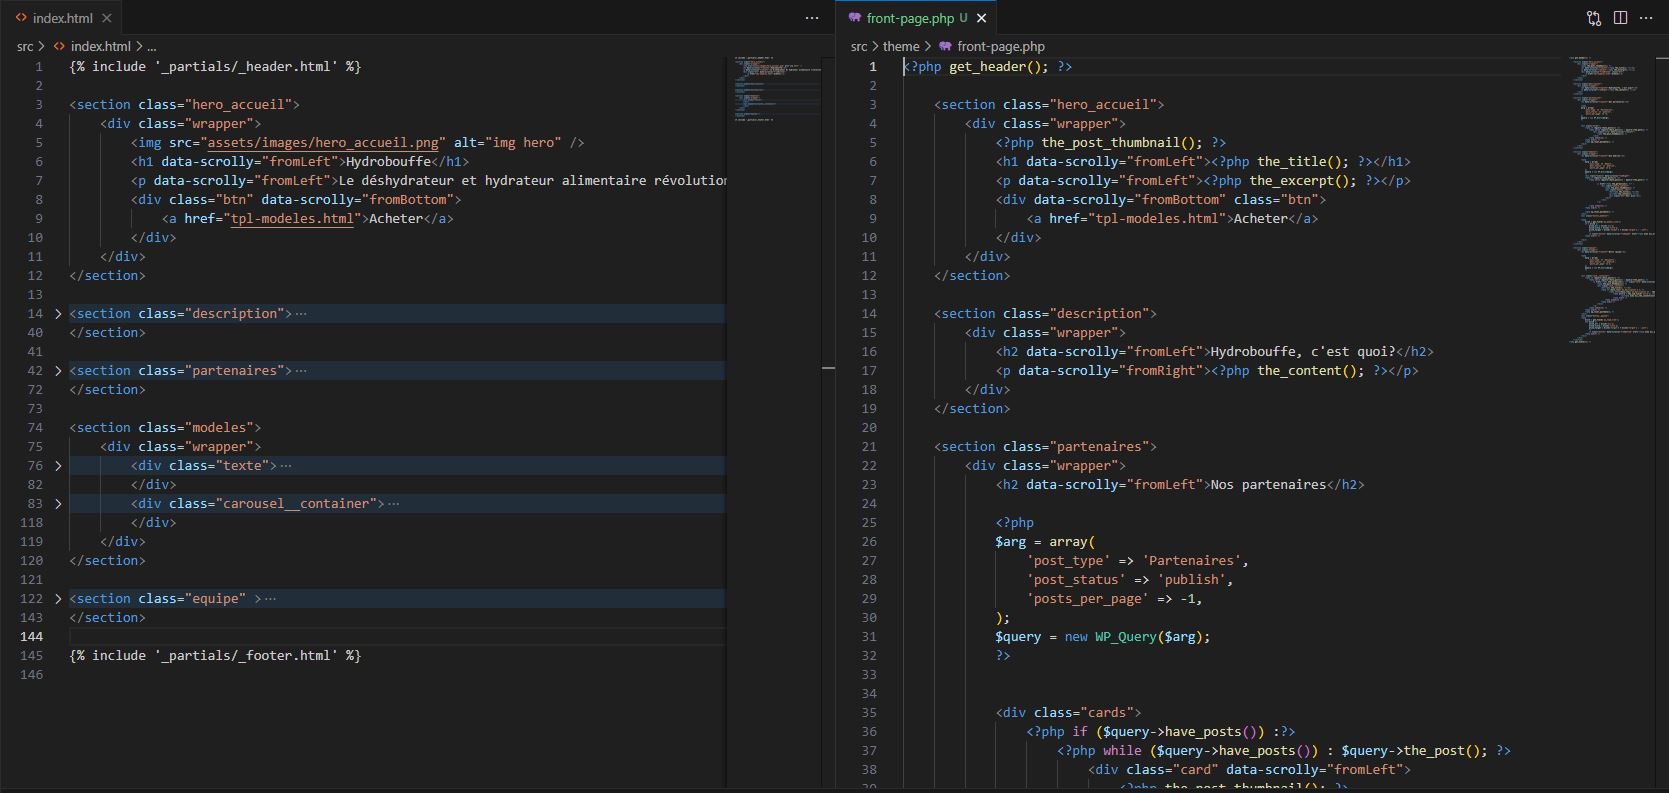Close the front-page.php tab
1669x793 pixels.
tap(982, 18)
